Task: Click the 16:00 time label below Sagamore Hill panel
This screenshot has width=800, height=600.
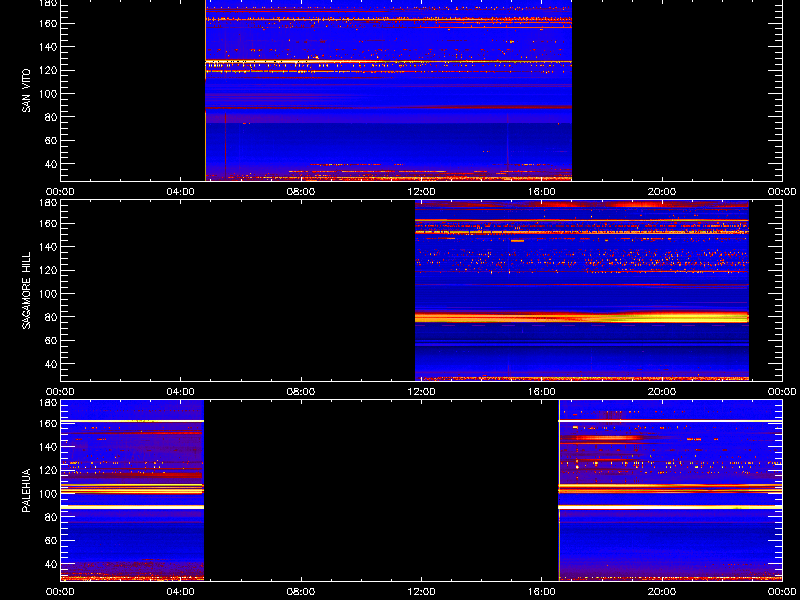Action: [x=542, y=392]
